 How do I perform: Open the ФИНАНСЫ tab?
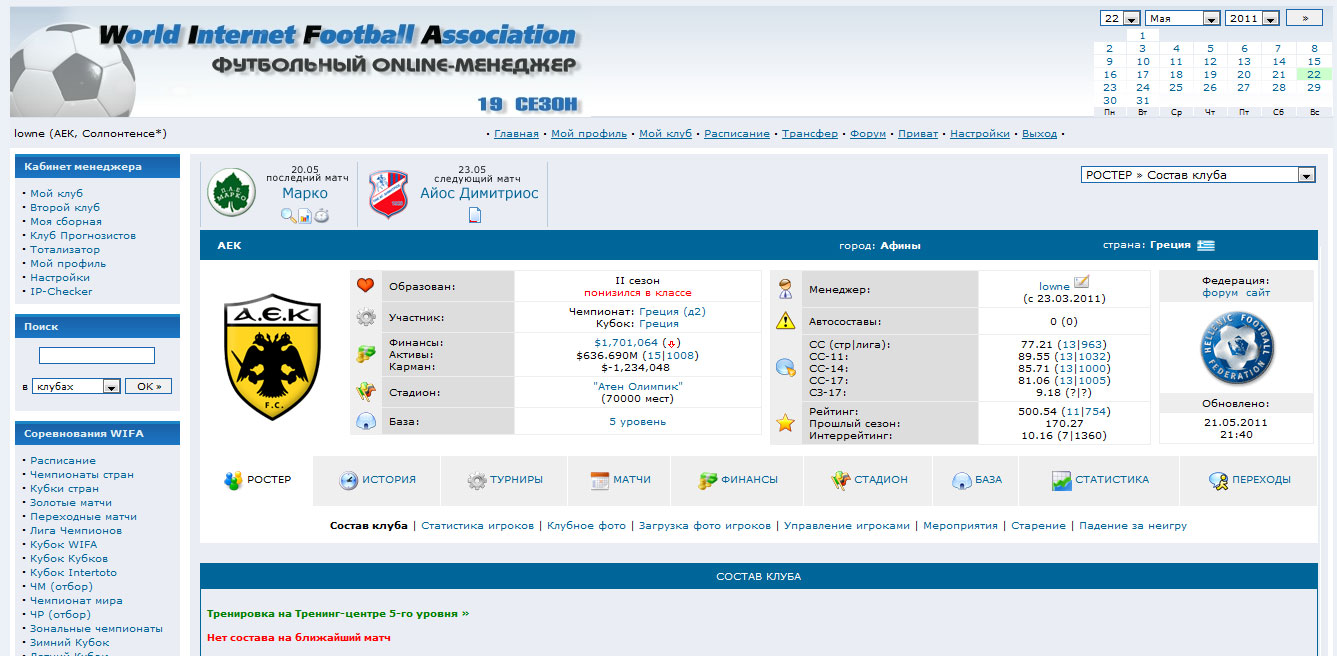[738, 480]
